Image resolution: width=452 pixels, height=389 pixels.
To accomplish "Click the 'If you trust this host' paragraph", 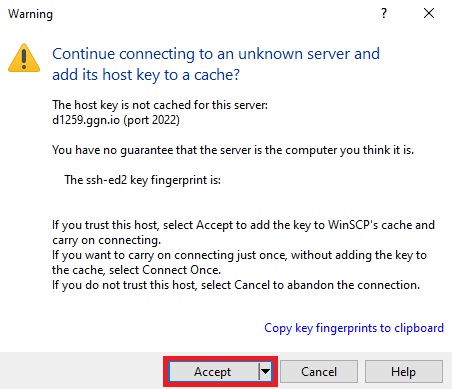I will pyautogui.click(x=243, y=232).
